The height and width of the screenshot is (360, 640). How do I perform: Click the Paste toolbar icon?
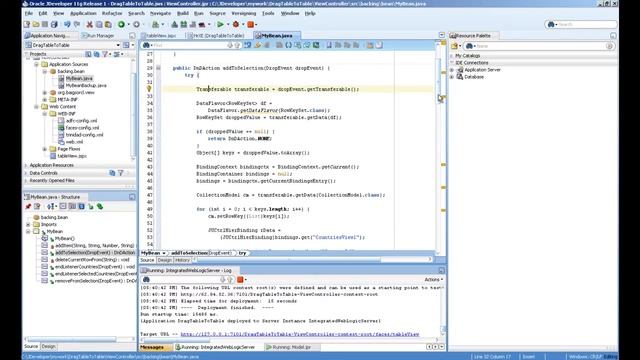(x=108, y=24)
